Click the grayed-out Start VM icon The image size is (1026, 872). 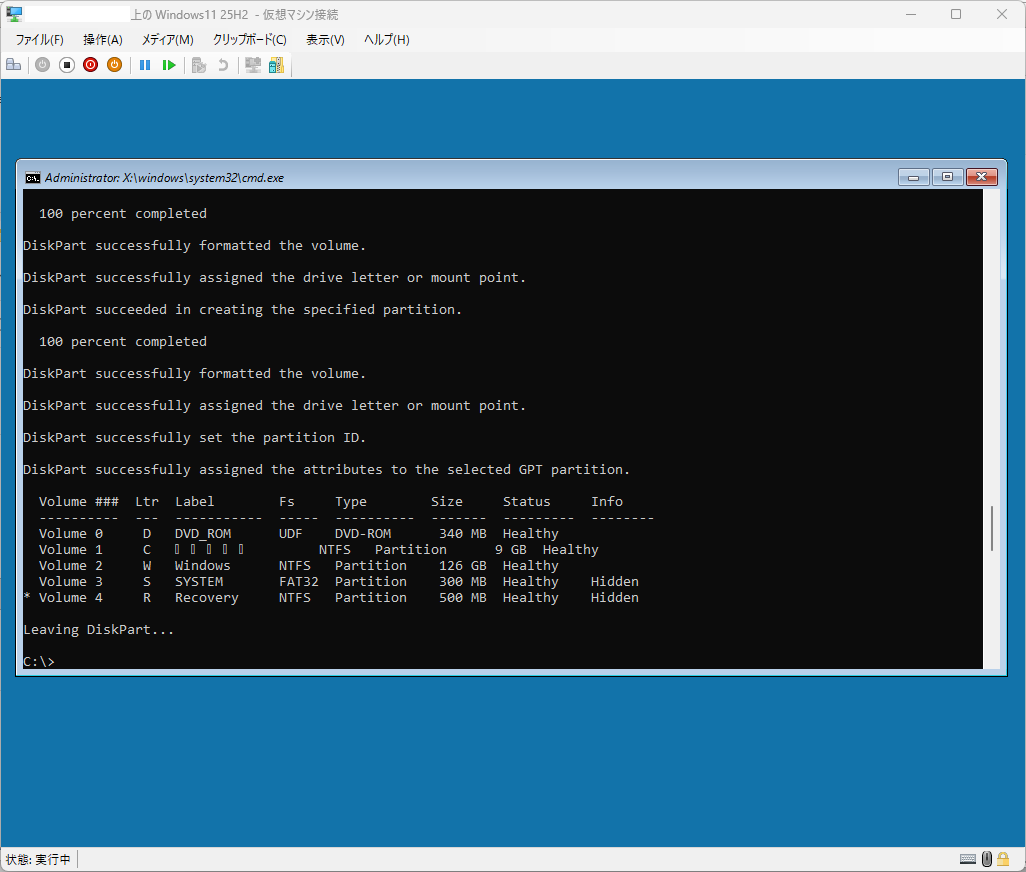(43, 65)
